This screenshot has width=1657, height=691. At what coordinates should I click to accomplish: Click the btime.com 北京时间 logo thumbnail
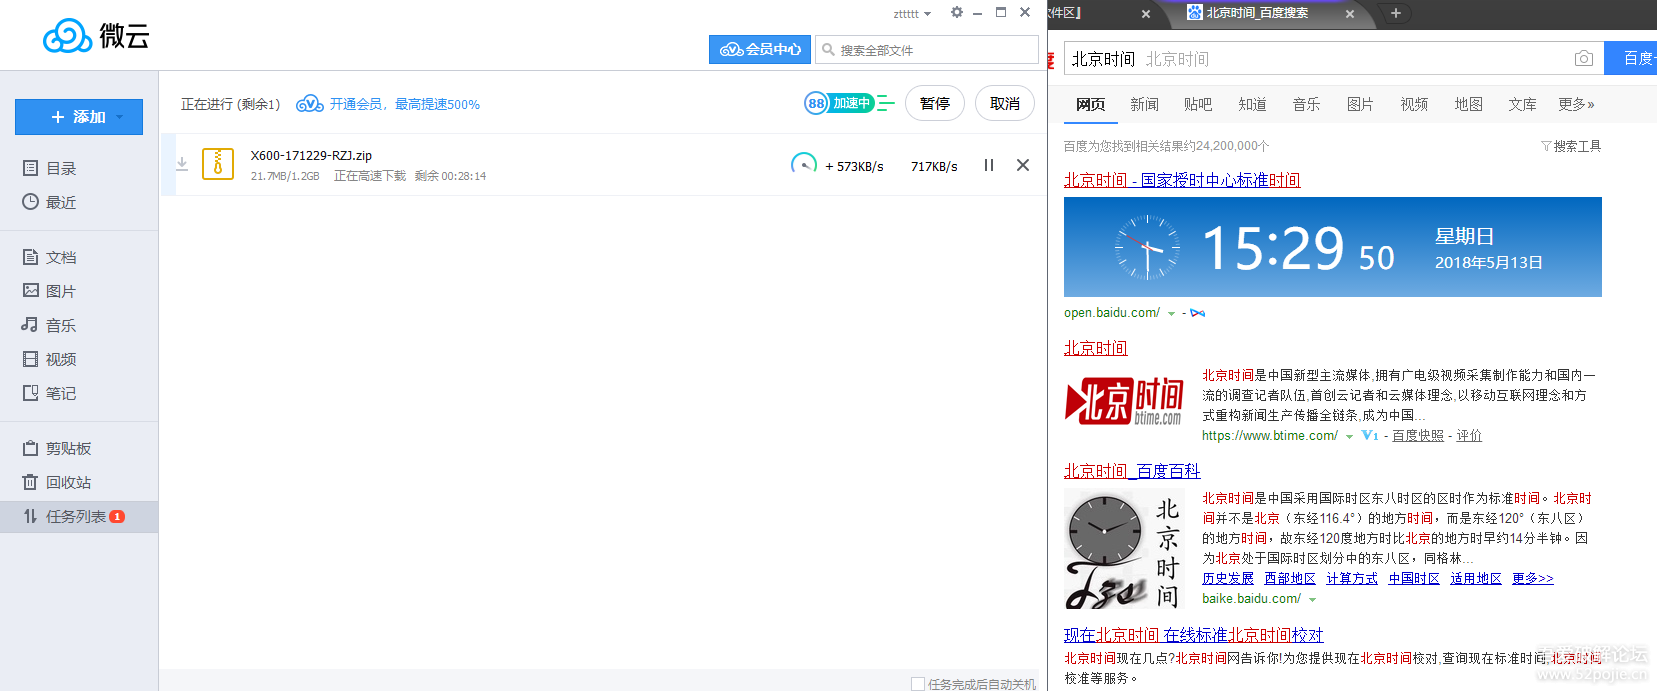[x=1125, y=400]
